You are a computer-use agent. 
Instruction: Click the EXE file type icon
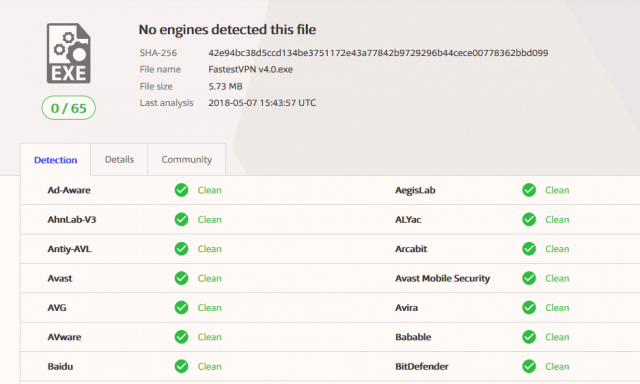pos(69,53)
